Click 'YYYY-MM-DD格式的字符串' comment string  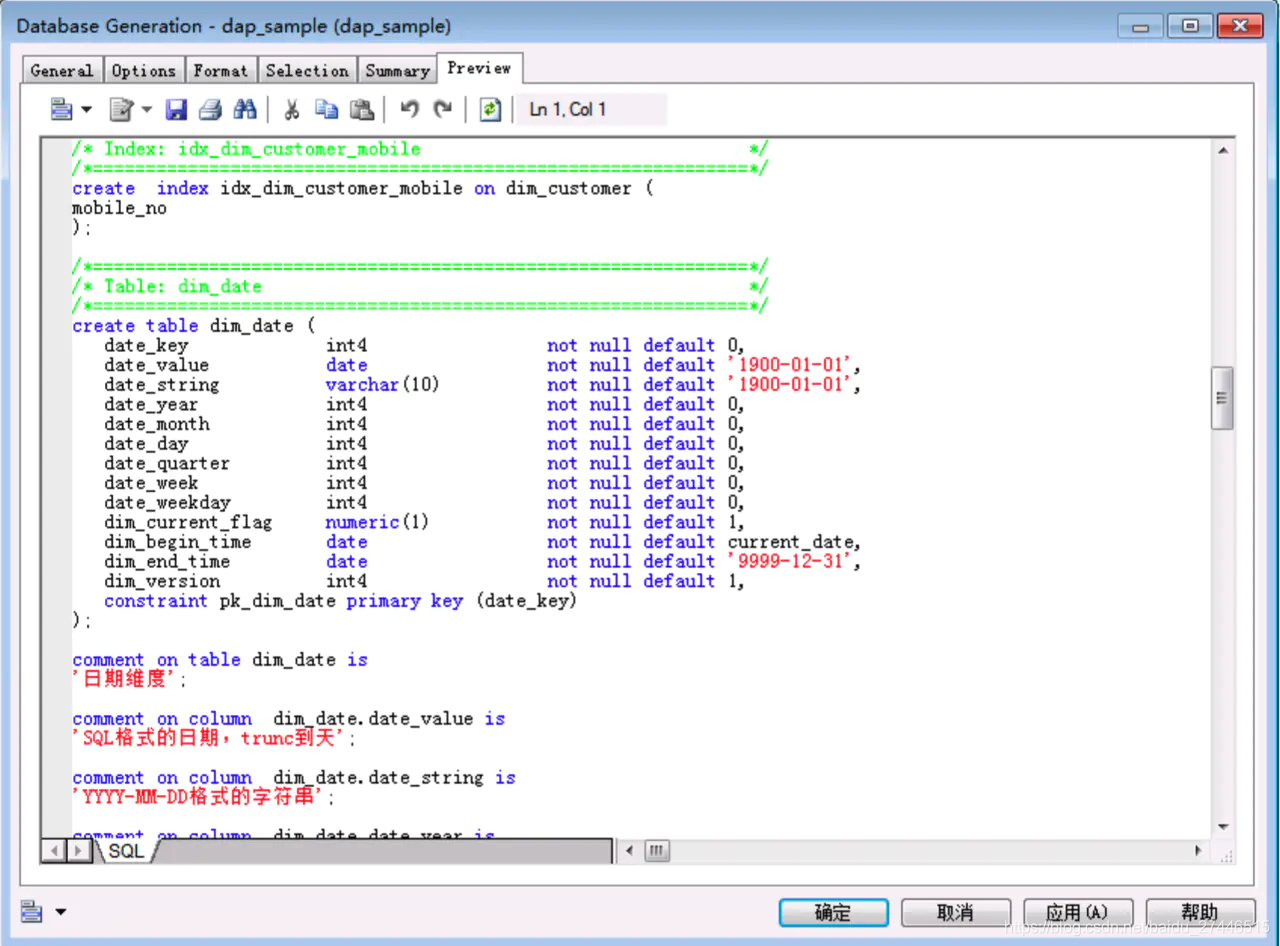click(x=199, y=797)
